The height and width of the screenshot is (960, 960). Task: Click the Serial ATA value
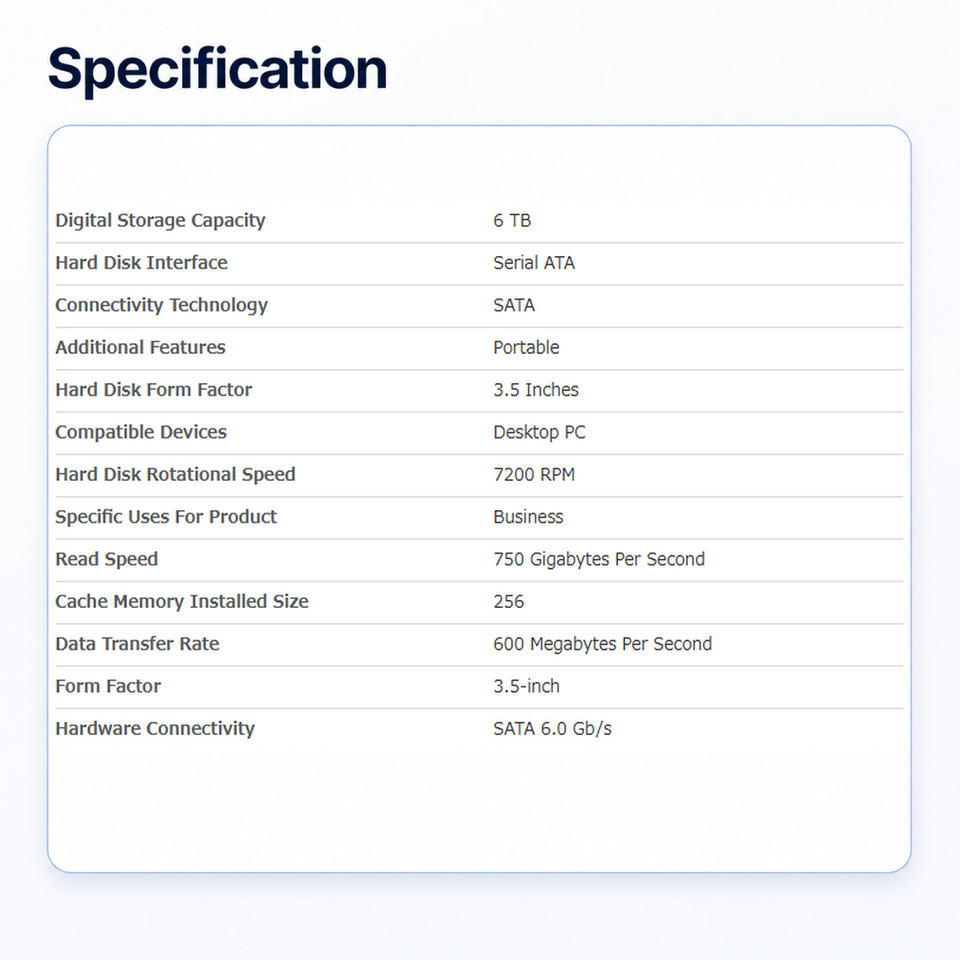point(534,263)
